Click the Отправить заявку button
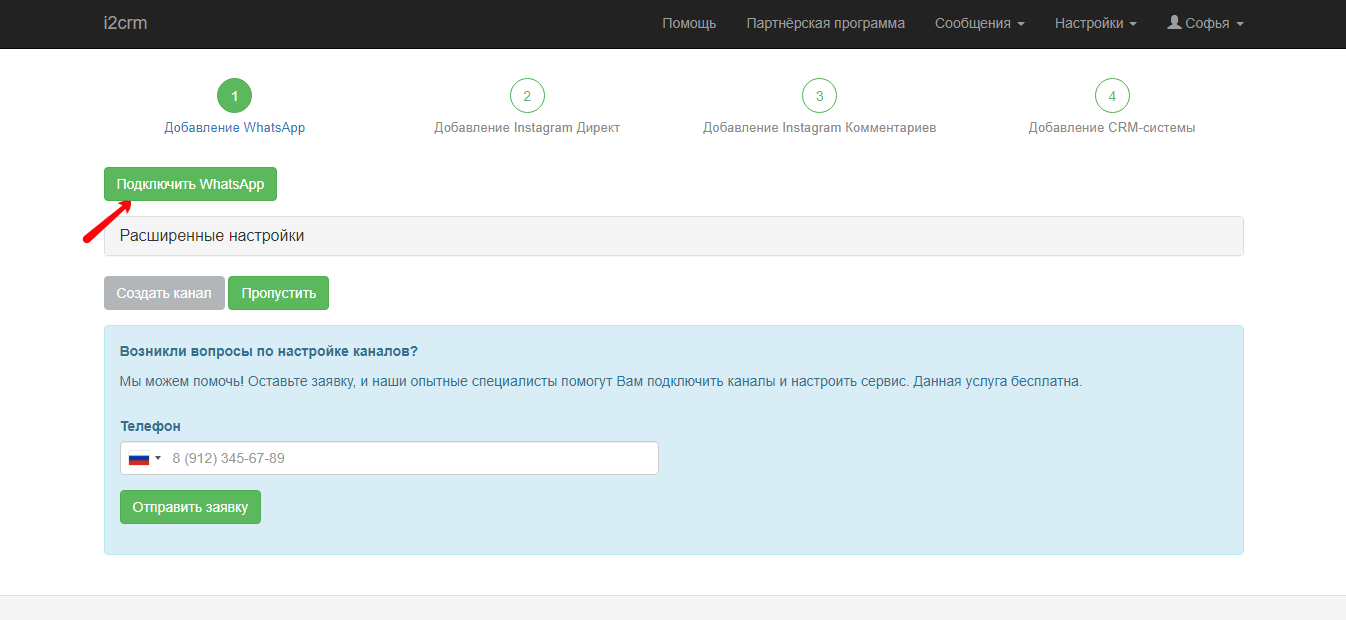This screenshot has width=1346, height=620. tap(190, 507)
